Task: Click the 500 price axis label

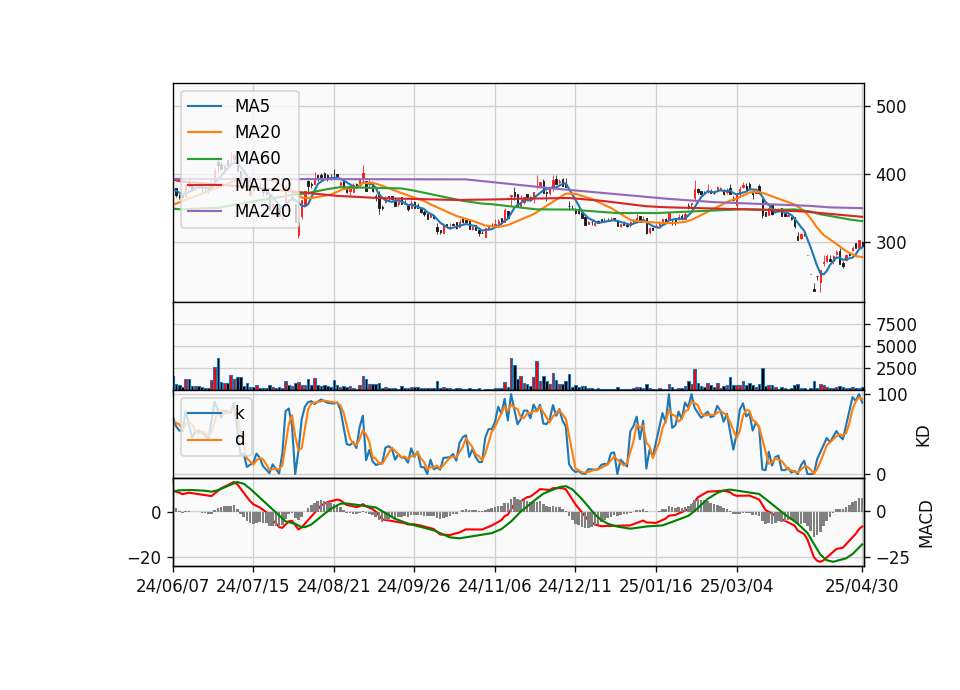Action: (891, 107)
